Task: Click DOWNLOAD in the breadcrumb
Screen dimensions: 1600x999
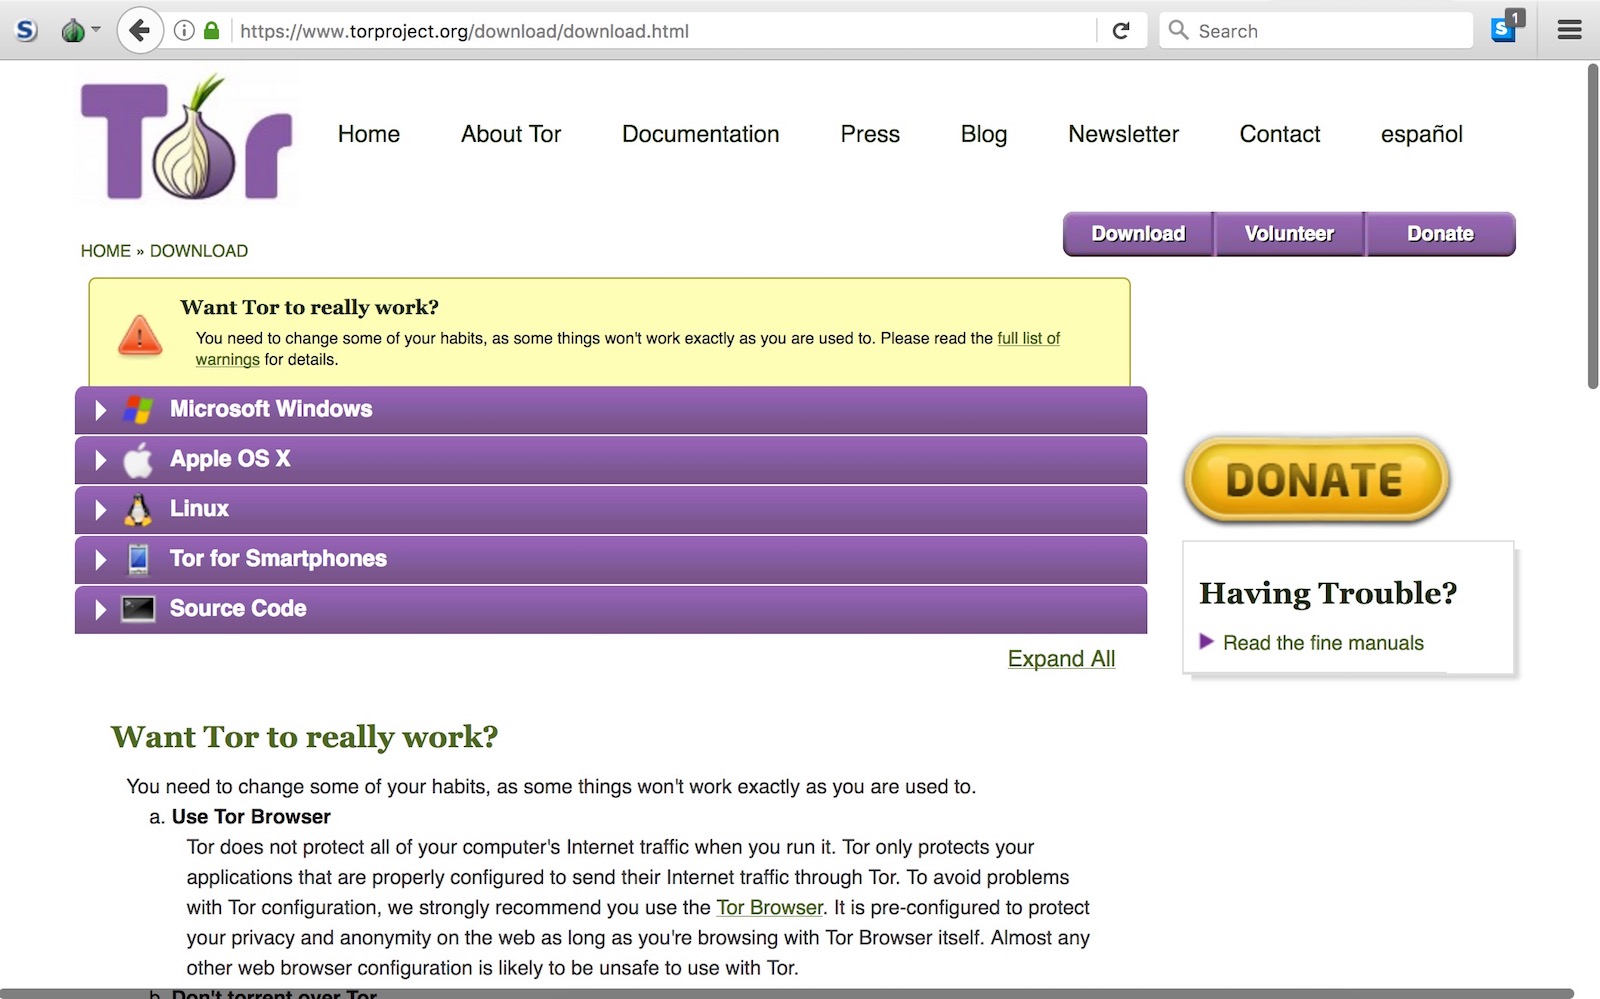Action: click(199, 251)
